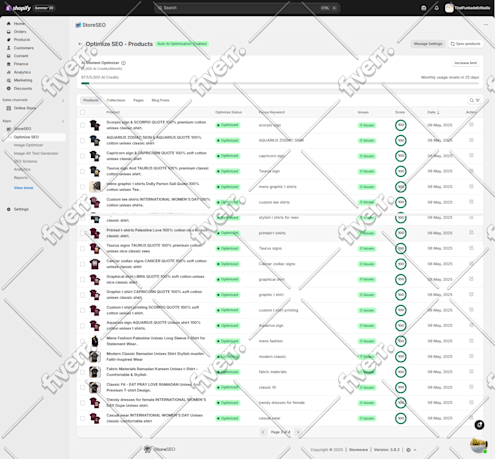
Task: Click the action icon for Capricorn sign row
Action: [x=471, y=155]
